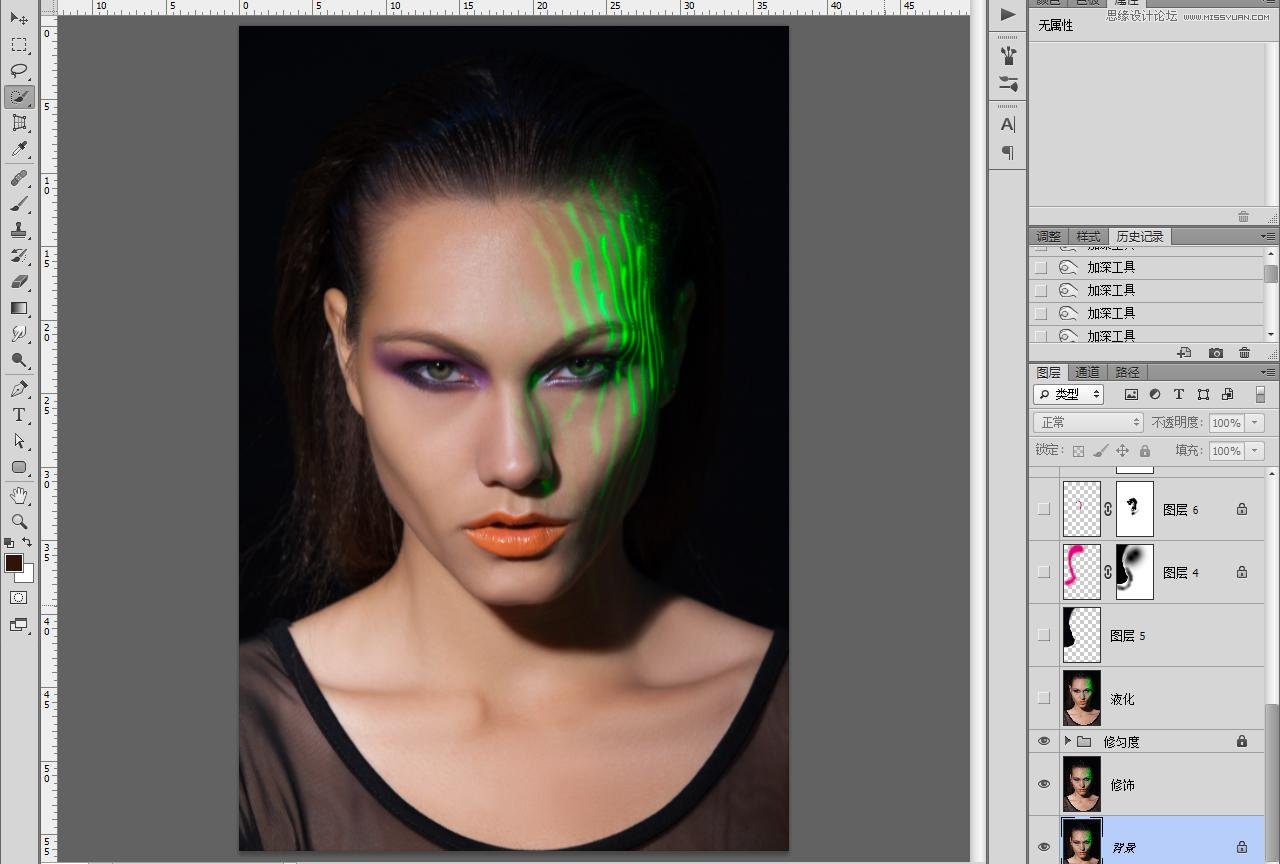The width and height of the screenshot is (1280, 864).
Task: Switch to the 样式 tab
Action: coord(1088,237)
